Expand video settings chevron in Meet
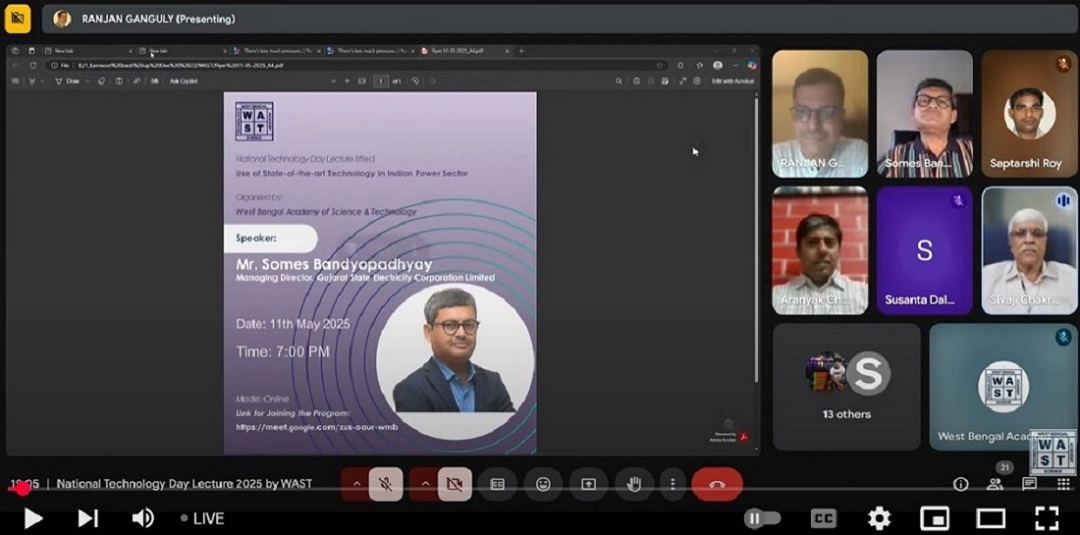1080x535 pixels. (424, 484)
